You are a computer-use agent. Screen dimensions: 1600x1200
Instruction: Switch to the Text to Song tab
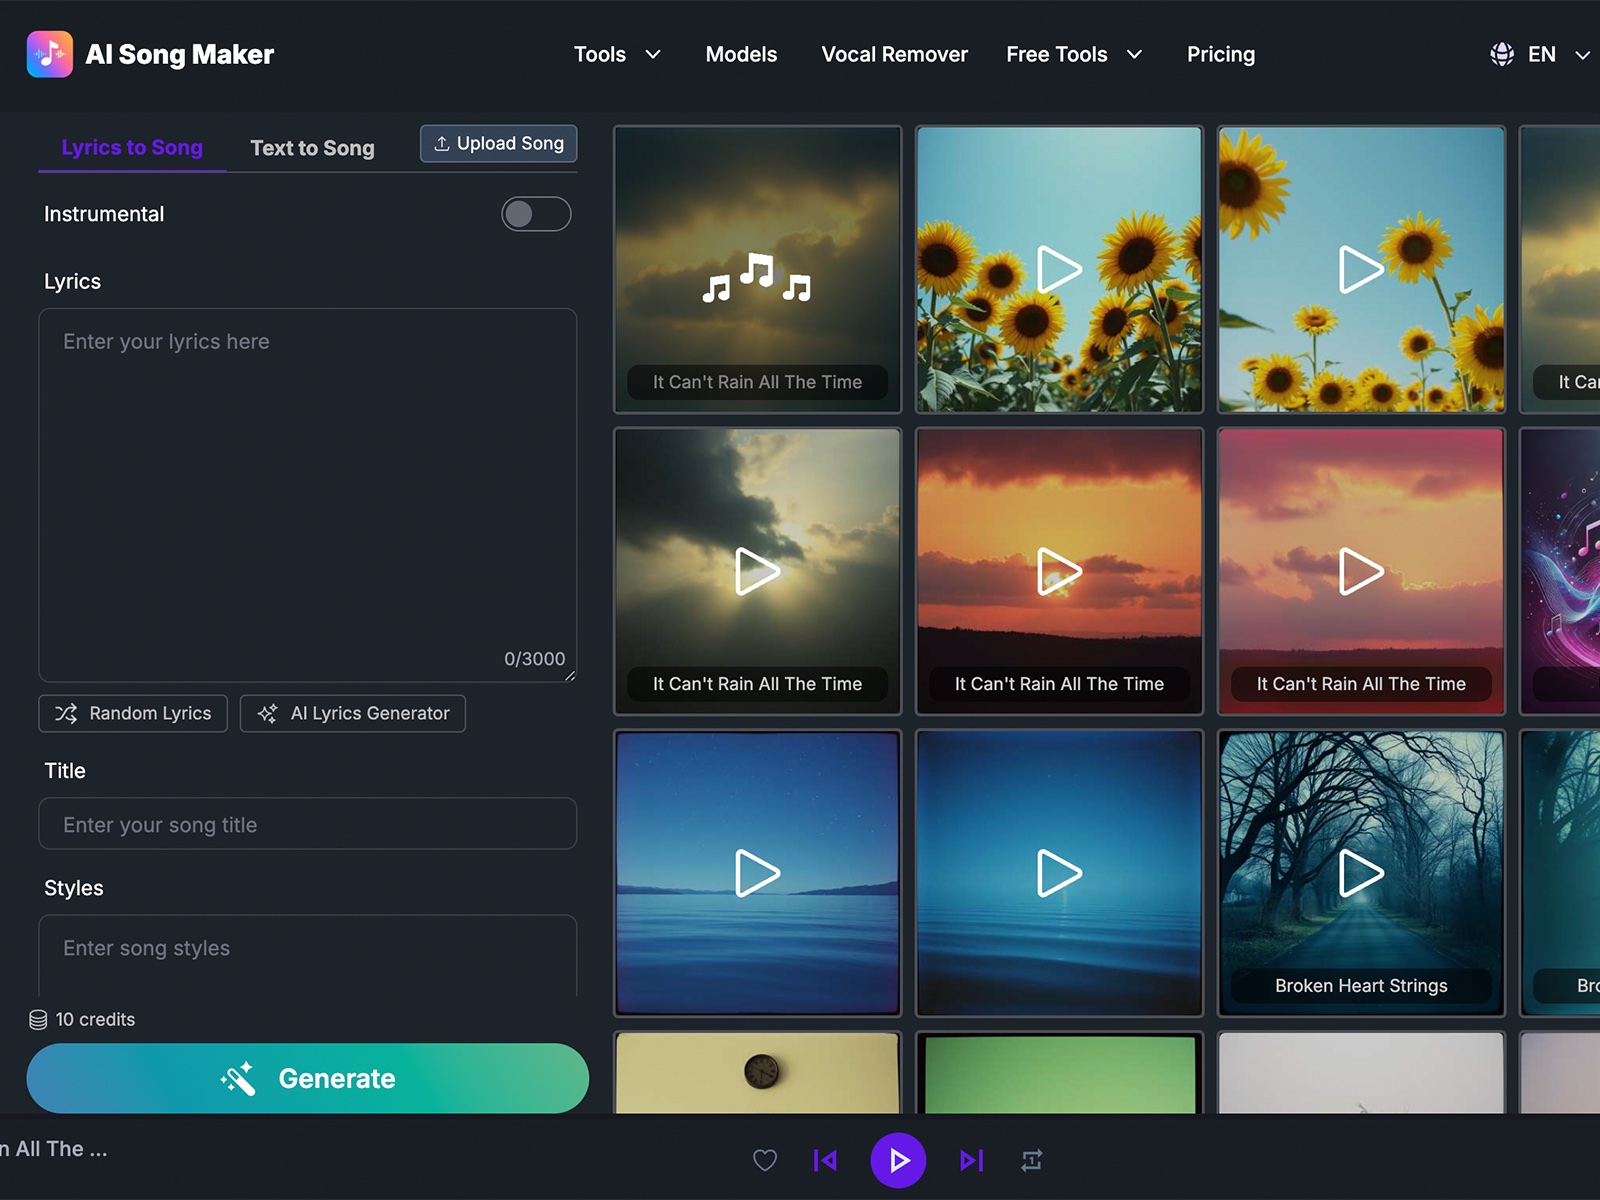312,147
